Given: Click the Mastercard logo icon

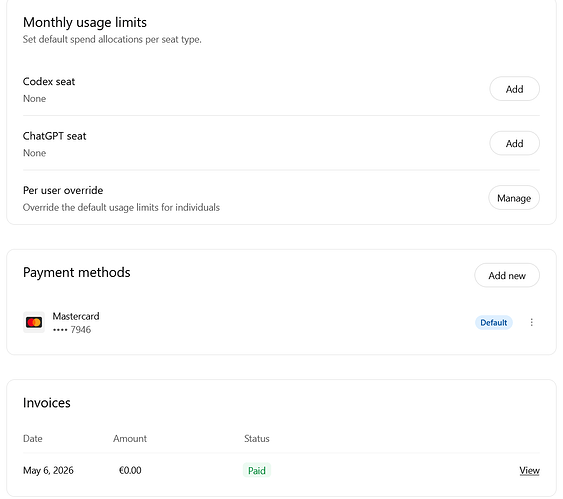Looking at the screenshot, I should tap(34, 322).
